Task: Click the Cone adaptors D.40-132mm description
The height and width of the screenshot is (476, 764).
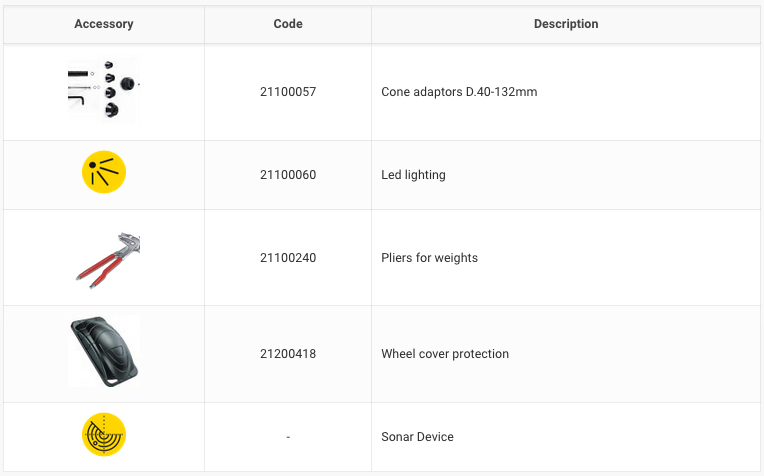Action: [459, 92]
